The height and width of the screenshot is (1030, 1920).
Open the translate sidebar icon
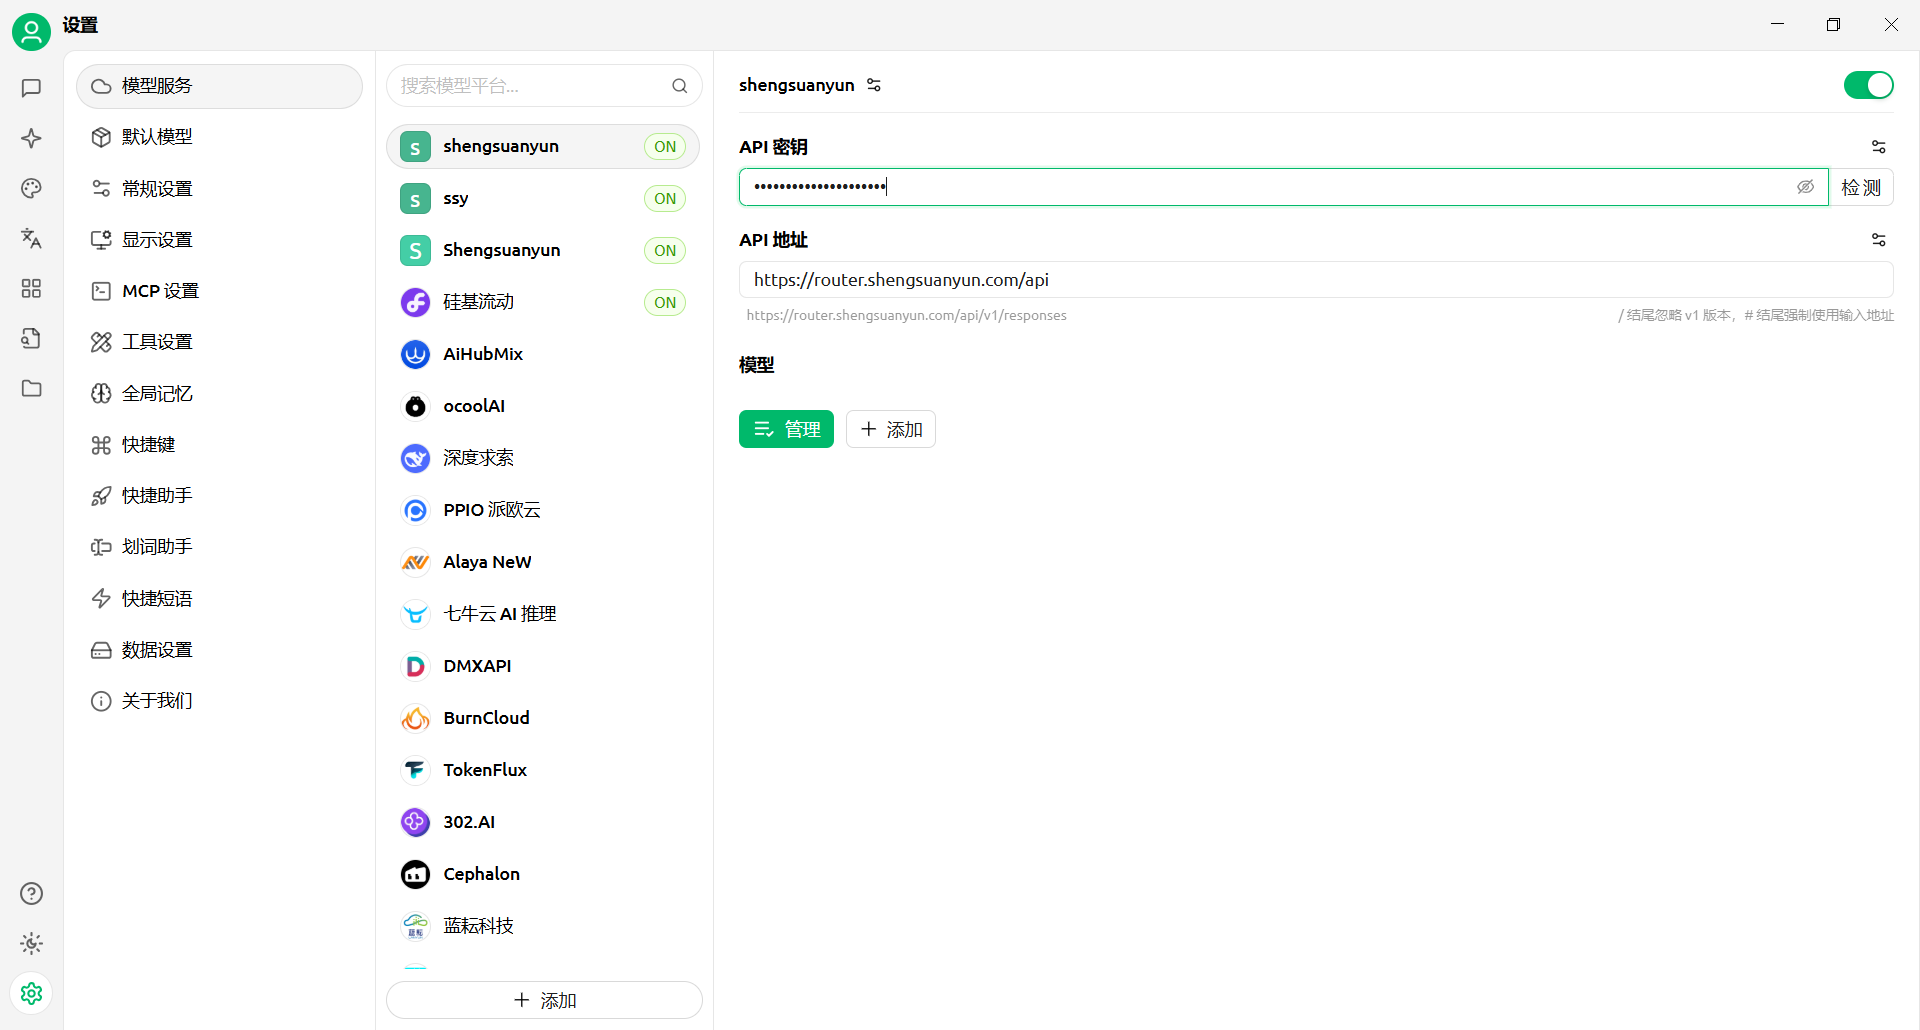click(x=31, y=238)
